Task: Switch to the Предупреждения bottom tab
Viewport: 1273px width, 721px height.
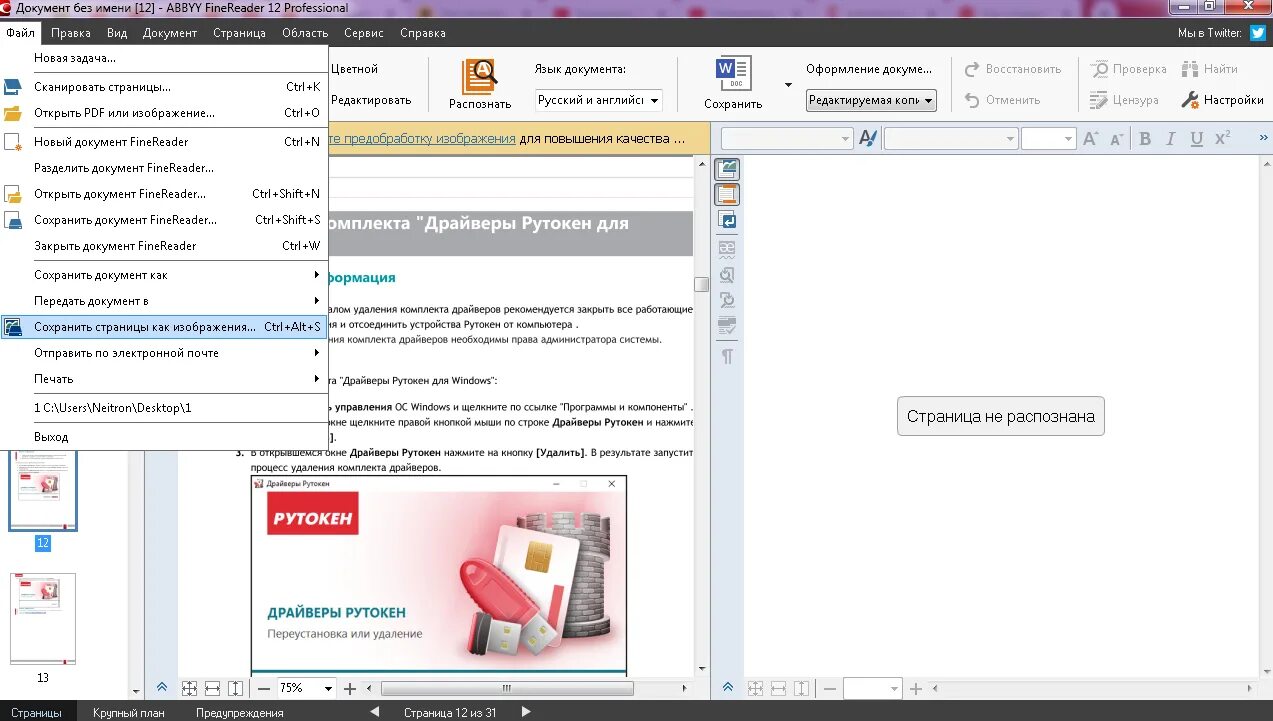Action: point(240,713)
